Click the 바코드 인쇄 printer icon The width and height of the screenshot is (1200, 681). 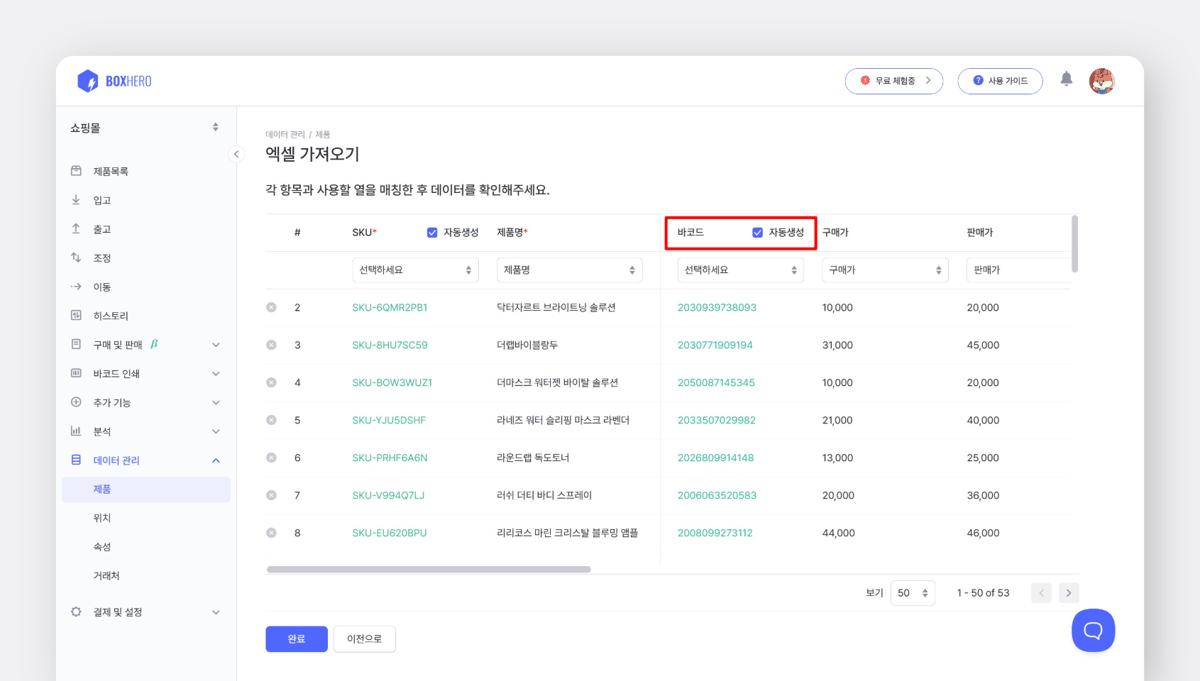(x=78, y=373)
